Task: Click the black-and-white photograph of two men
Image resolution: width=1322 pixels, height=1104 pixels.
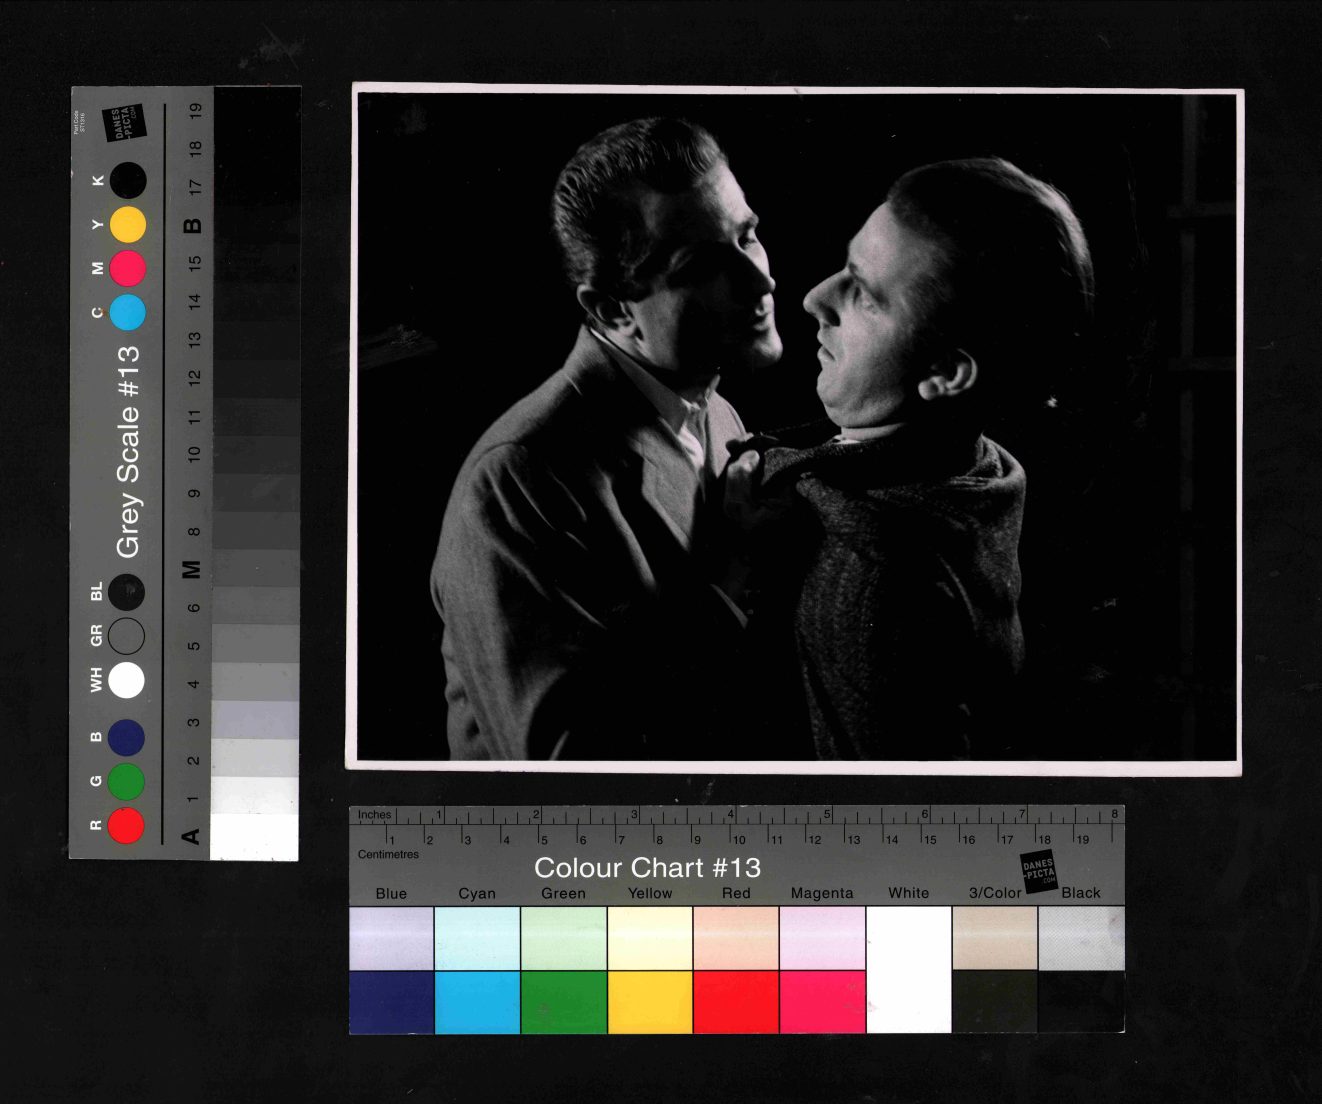Action: pyautogui.click(x=795, y=427)
